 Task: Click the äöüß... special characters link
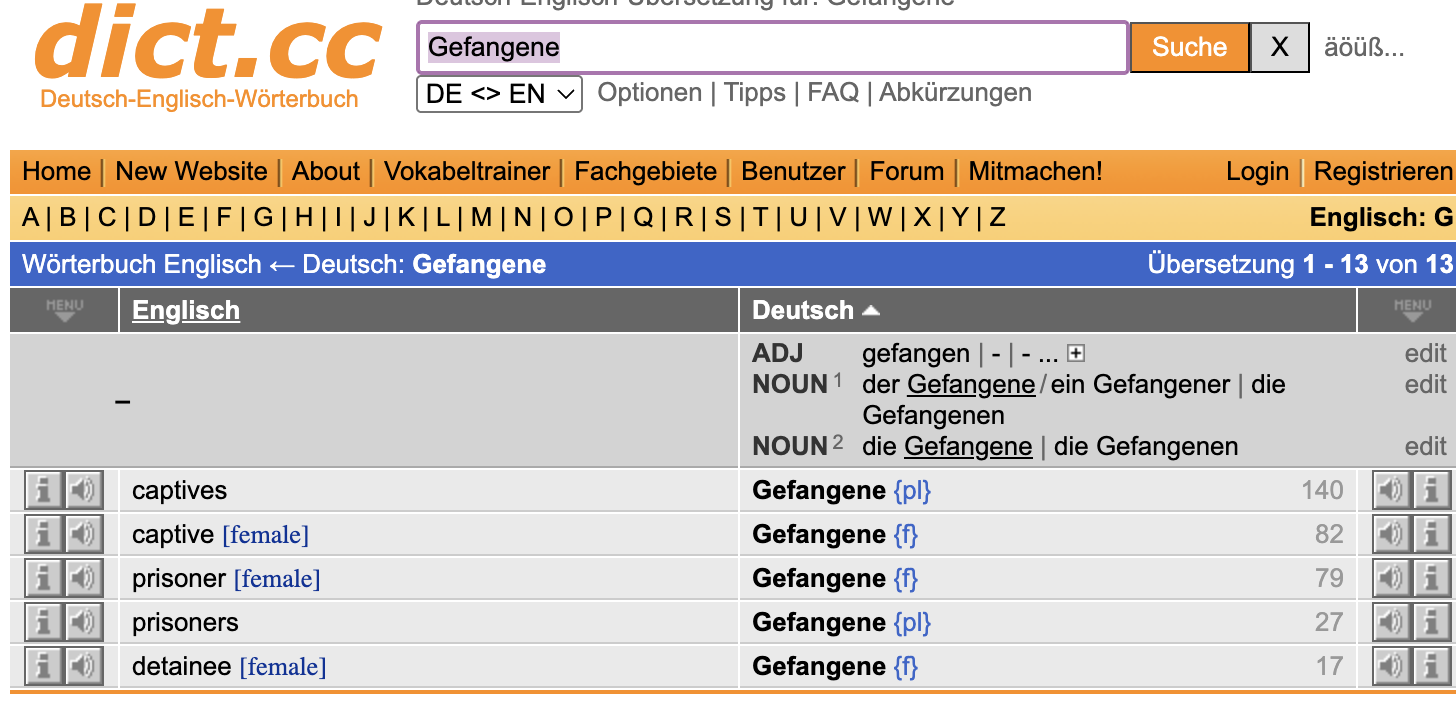pyautogui.click(x=1364, y=47)
